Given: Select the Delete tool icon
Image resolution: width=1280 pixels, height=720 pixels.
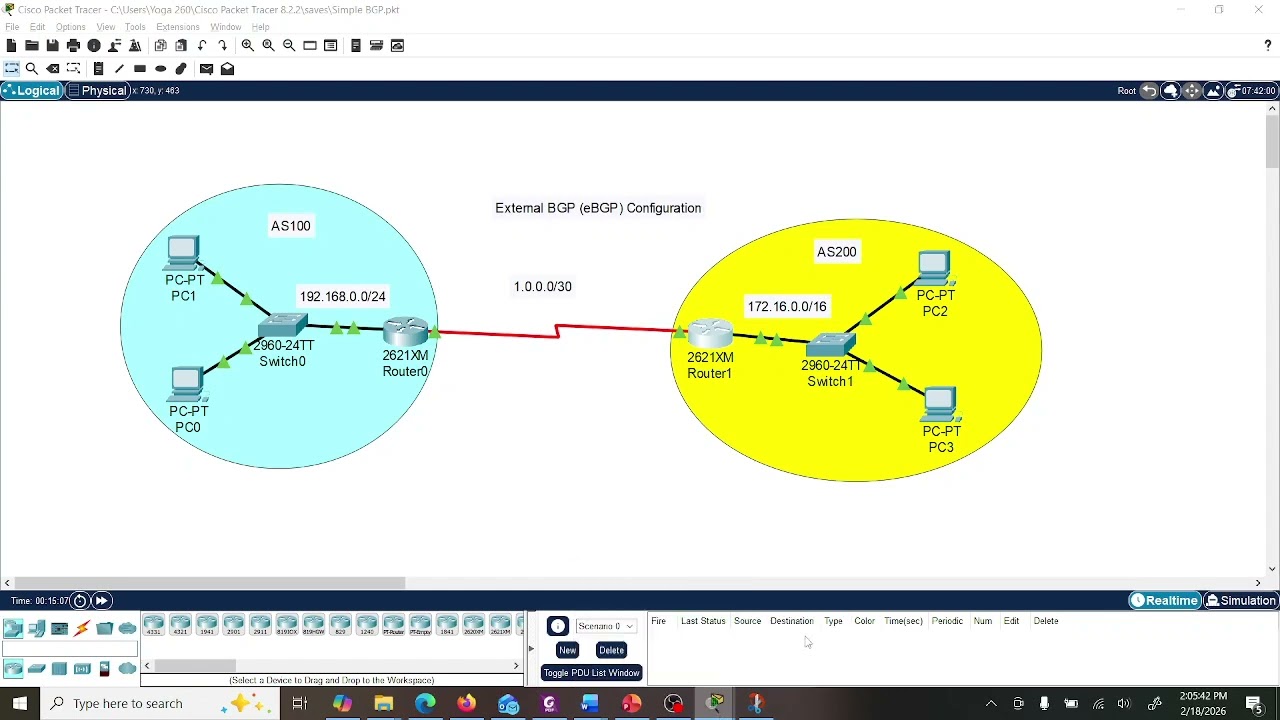Looking at the screenshot, I should point(53,69).
